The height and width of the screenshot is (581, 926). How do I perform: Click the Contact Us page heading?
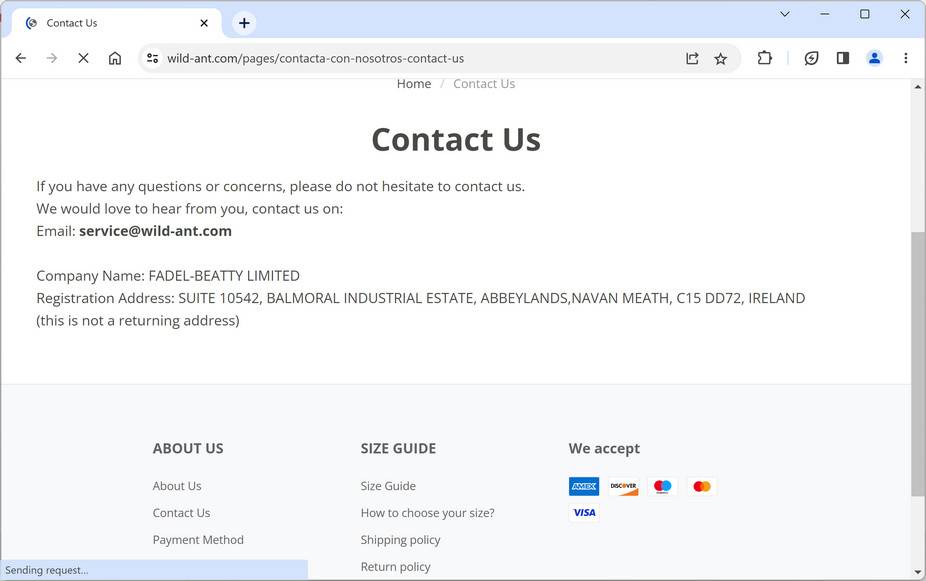(456, 140)
